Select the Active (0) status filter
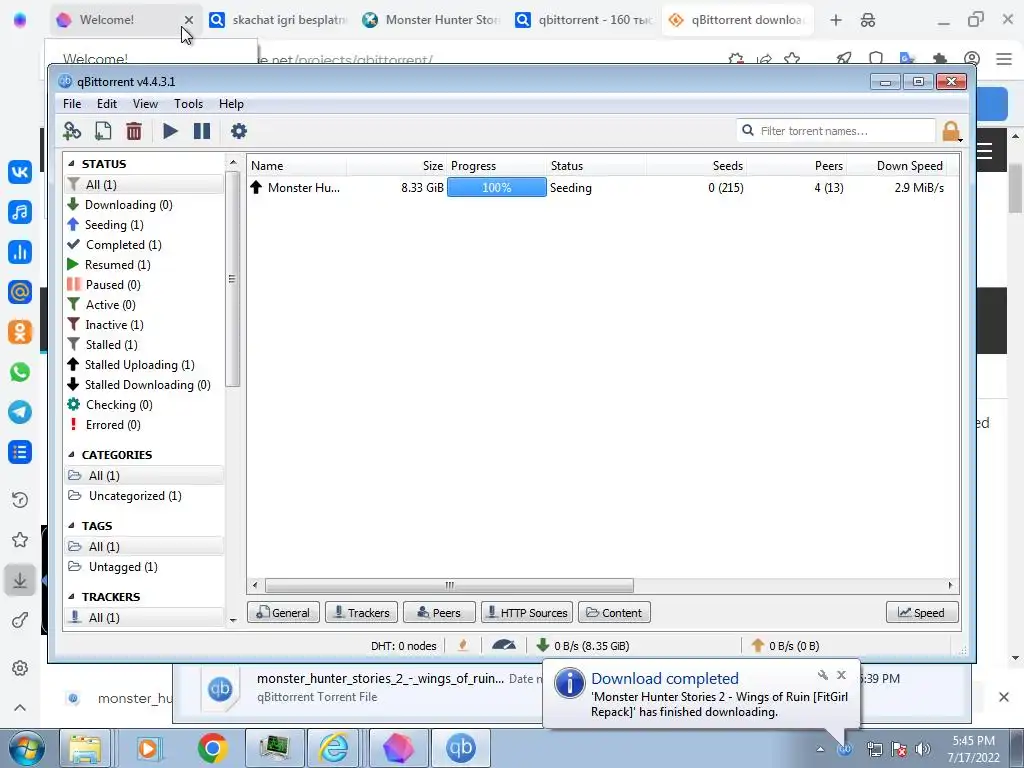The width and height of the screenshot is (1024, 768). (x=144, y=305)
